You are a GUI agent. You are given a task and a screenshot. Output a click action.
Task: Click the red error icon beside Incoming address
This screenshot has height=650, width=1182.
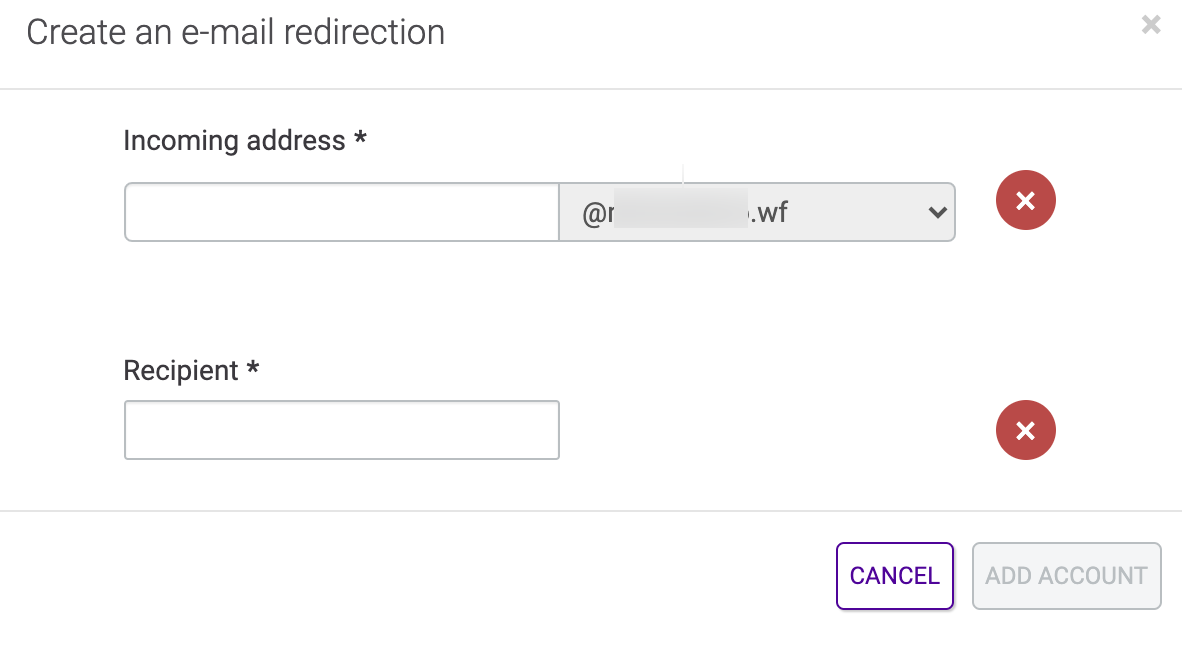tap(1025, 201)
